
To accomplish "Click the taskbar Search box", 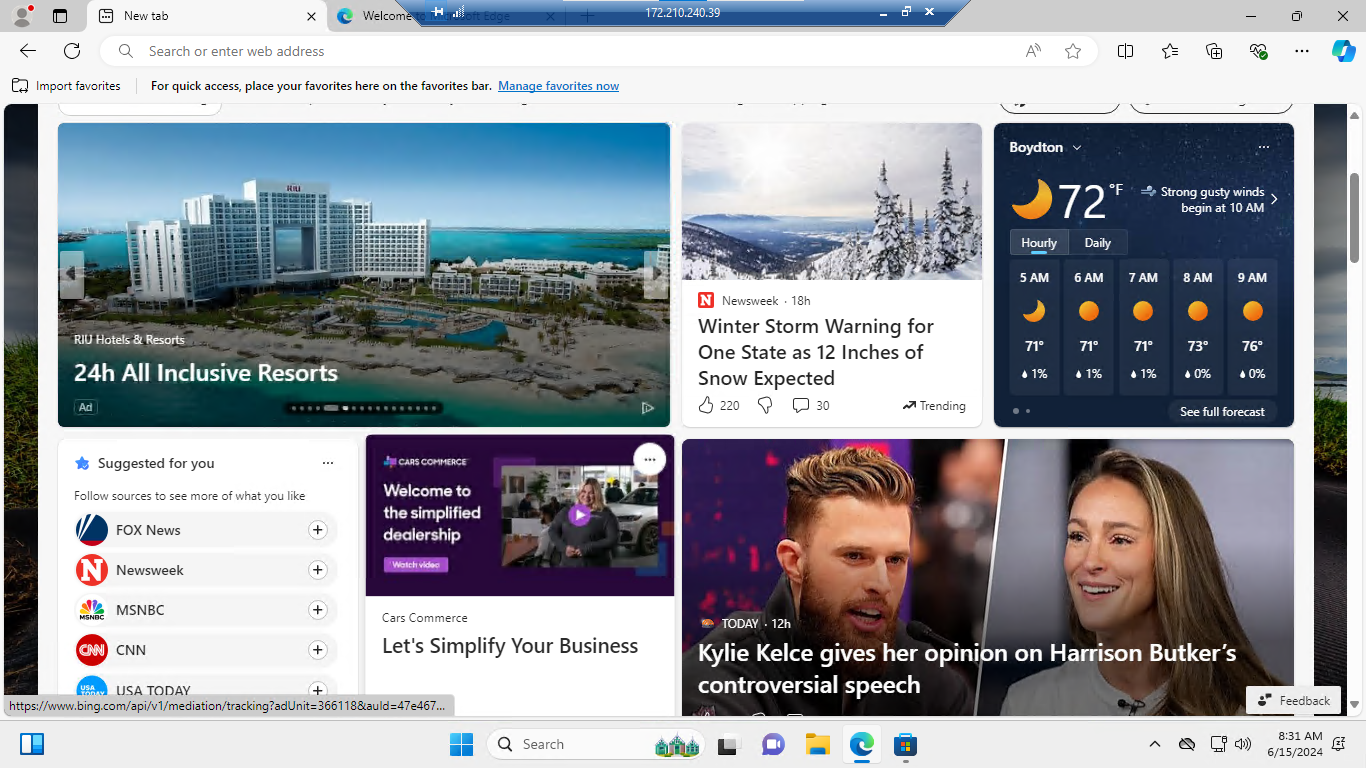I will click(596, 744).
